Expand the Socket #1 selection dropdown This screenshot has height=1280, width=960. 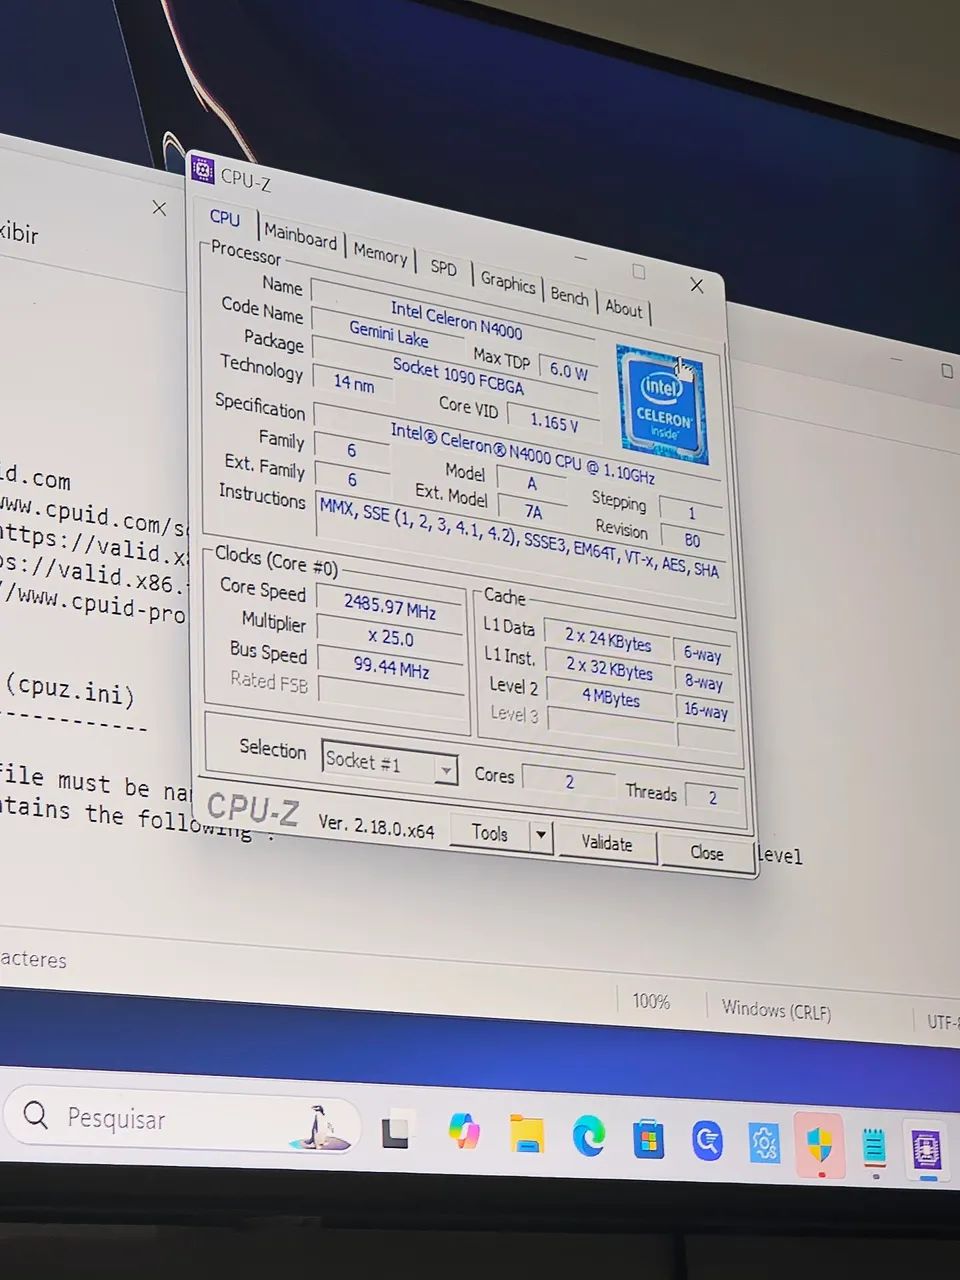pyautogui.click(x=445, y=769)
